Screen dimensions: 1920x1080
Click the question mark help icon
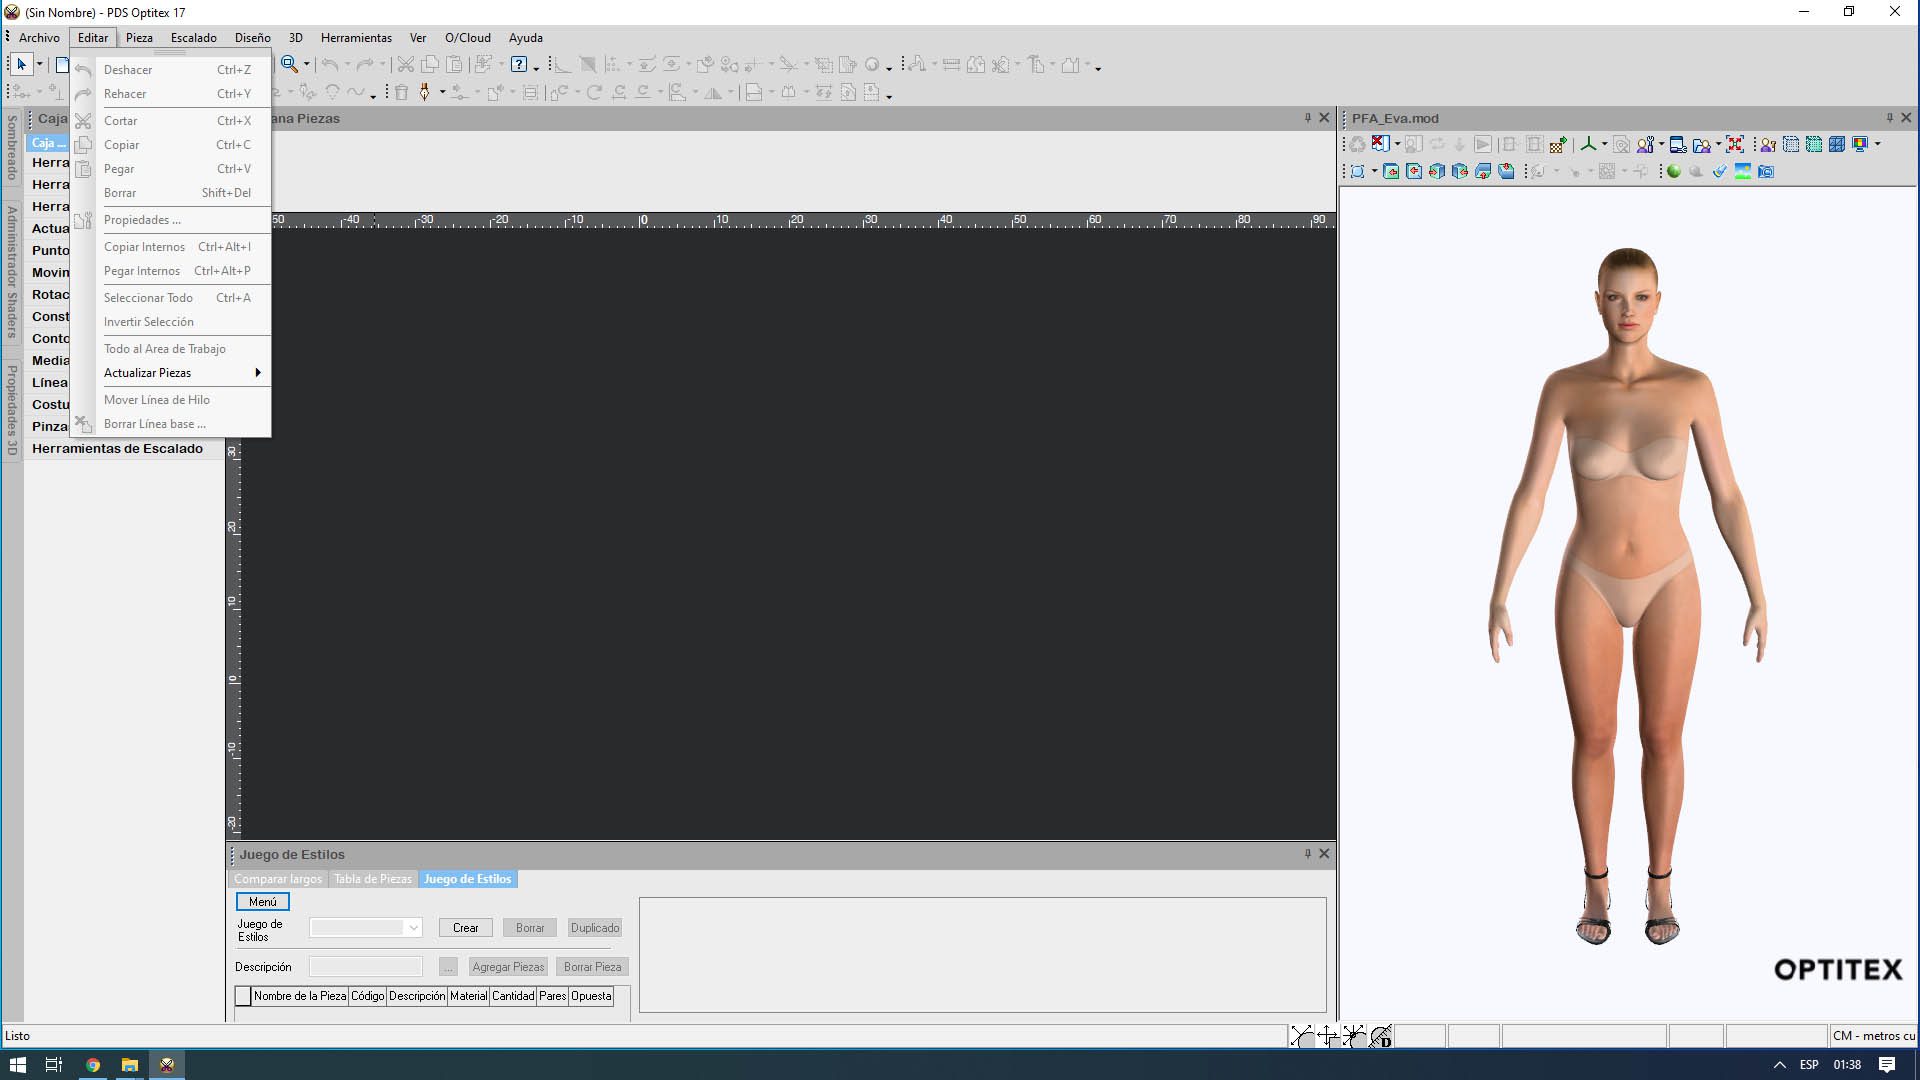pyautogui.click(x=519, y=65)
